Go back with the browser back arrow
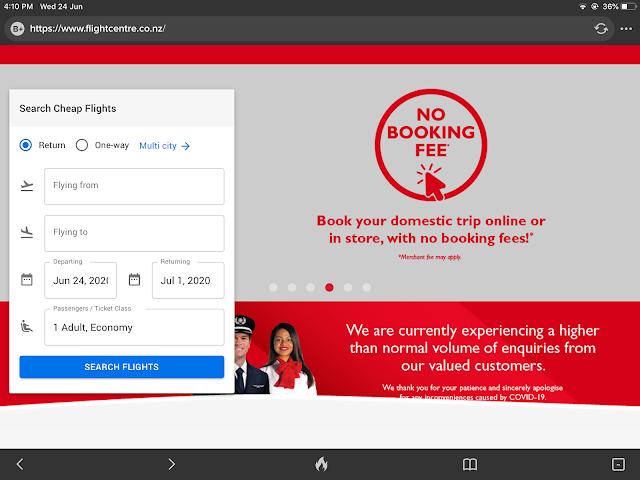 pyautogui.click(x=20, y=464)
